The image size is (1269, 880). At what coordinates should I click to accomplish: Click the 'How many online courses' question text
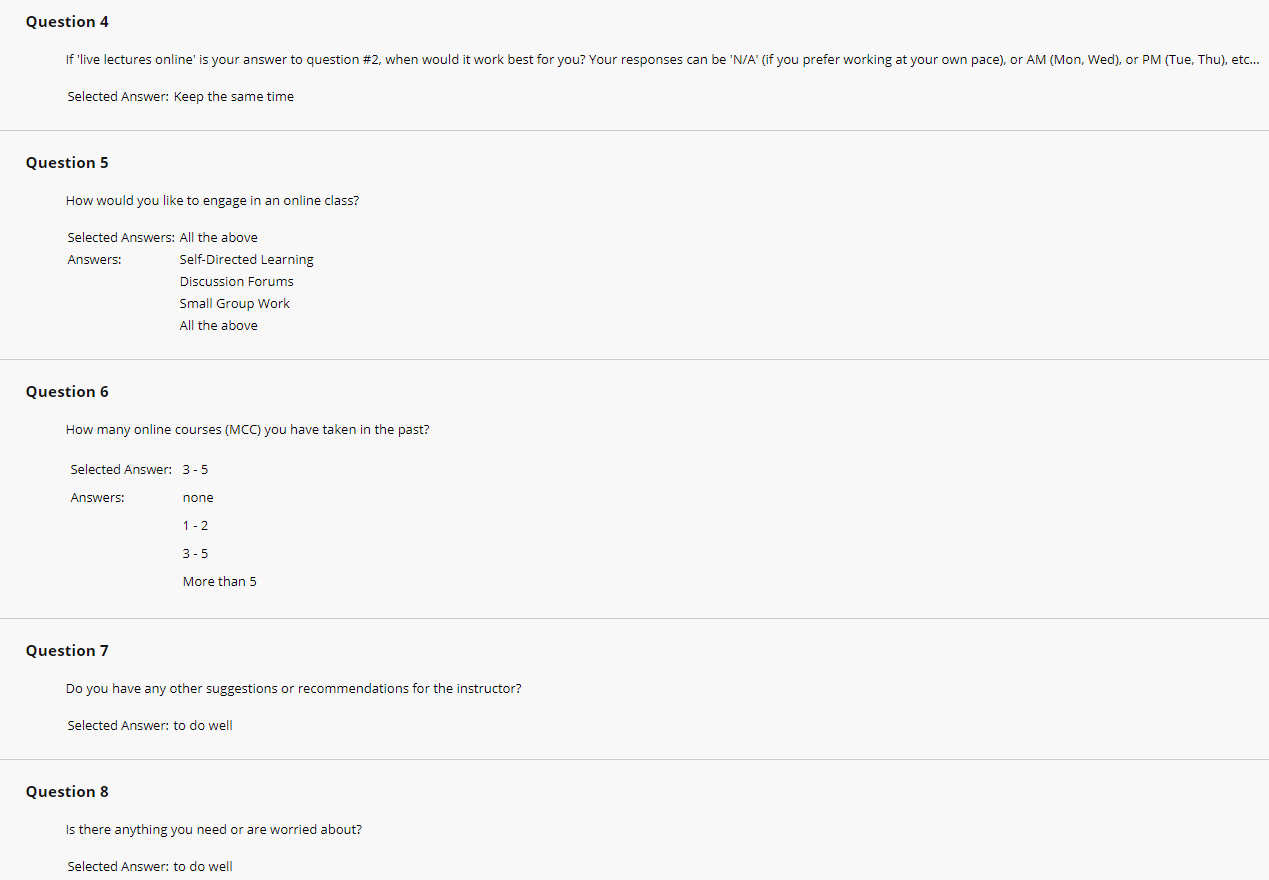(248, 430)
